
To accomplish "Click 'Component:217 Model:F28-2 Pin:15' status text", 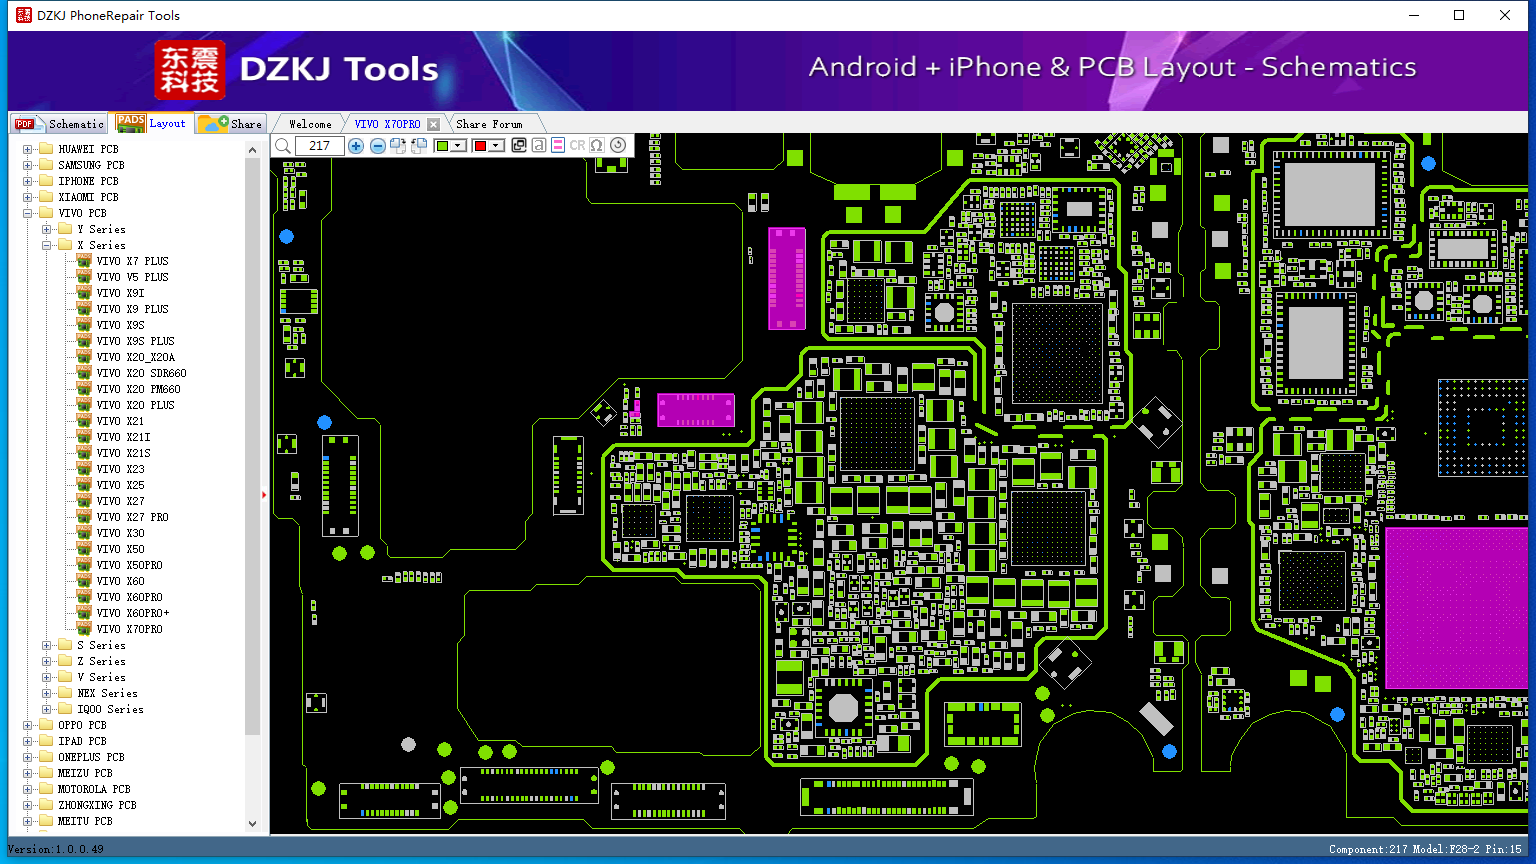I will [x=1425, y=849].
